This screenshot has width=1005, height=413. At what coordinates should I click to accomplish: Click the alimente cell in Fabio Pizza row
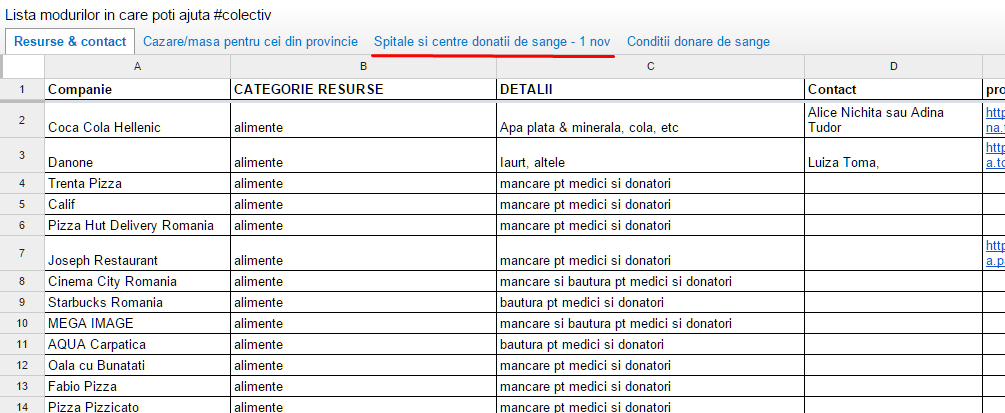coord(363,386)
